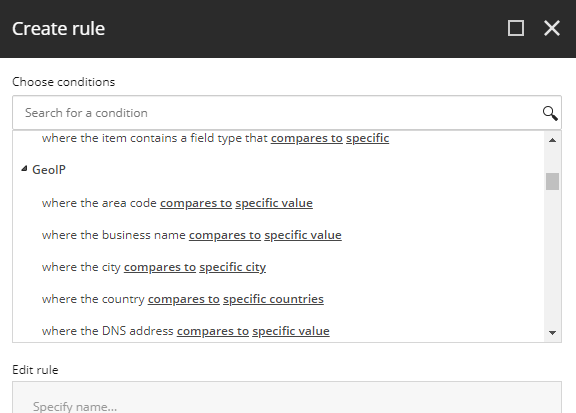Click the conditions list scrollbar thumb
Viewport: 576px width, 413px height.
coord(552,182)
